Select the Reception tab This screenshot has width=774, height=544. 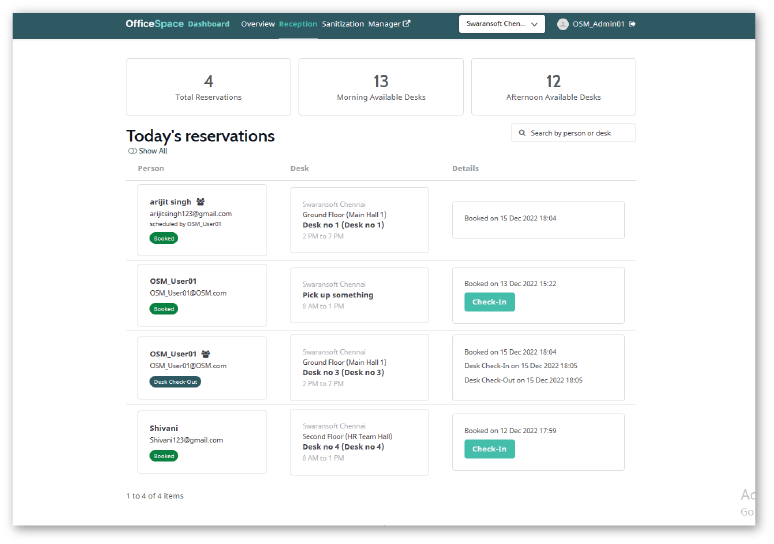click(x=298, y=23)
